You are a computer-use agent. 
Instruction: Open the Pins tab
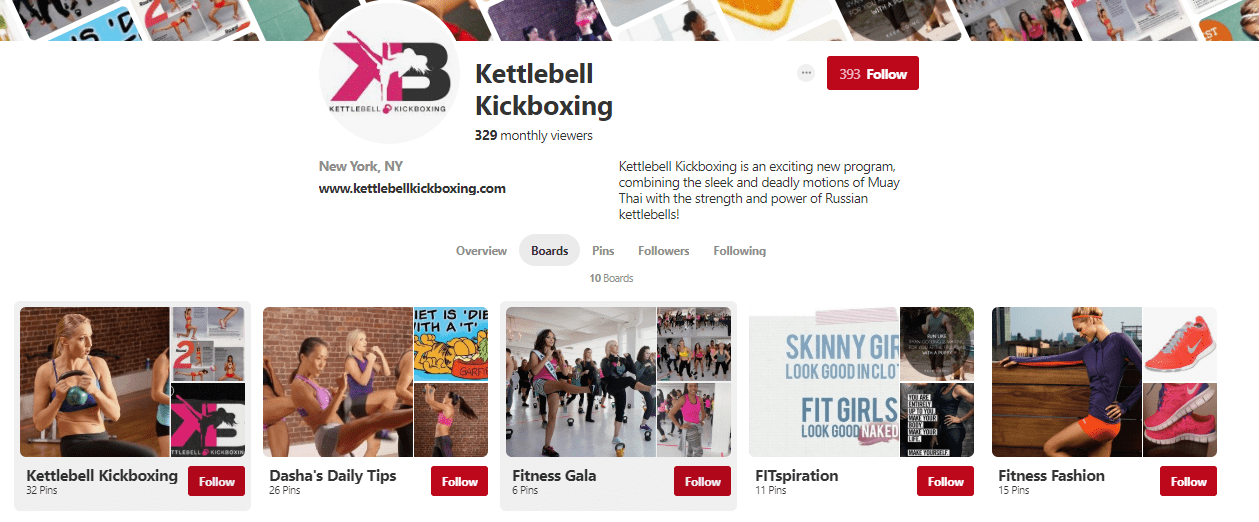(x=603, y=251)
